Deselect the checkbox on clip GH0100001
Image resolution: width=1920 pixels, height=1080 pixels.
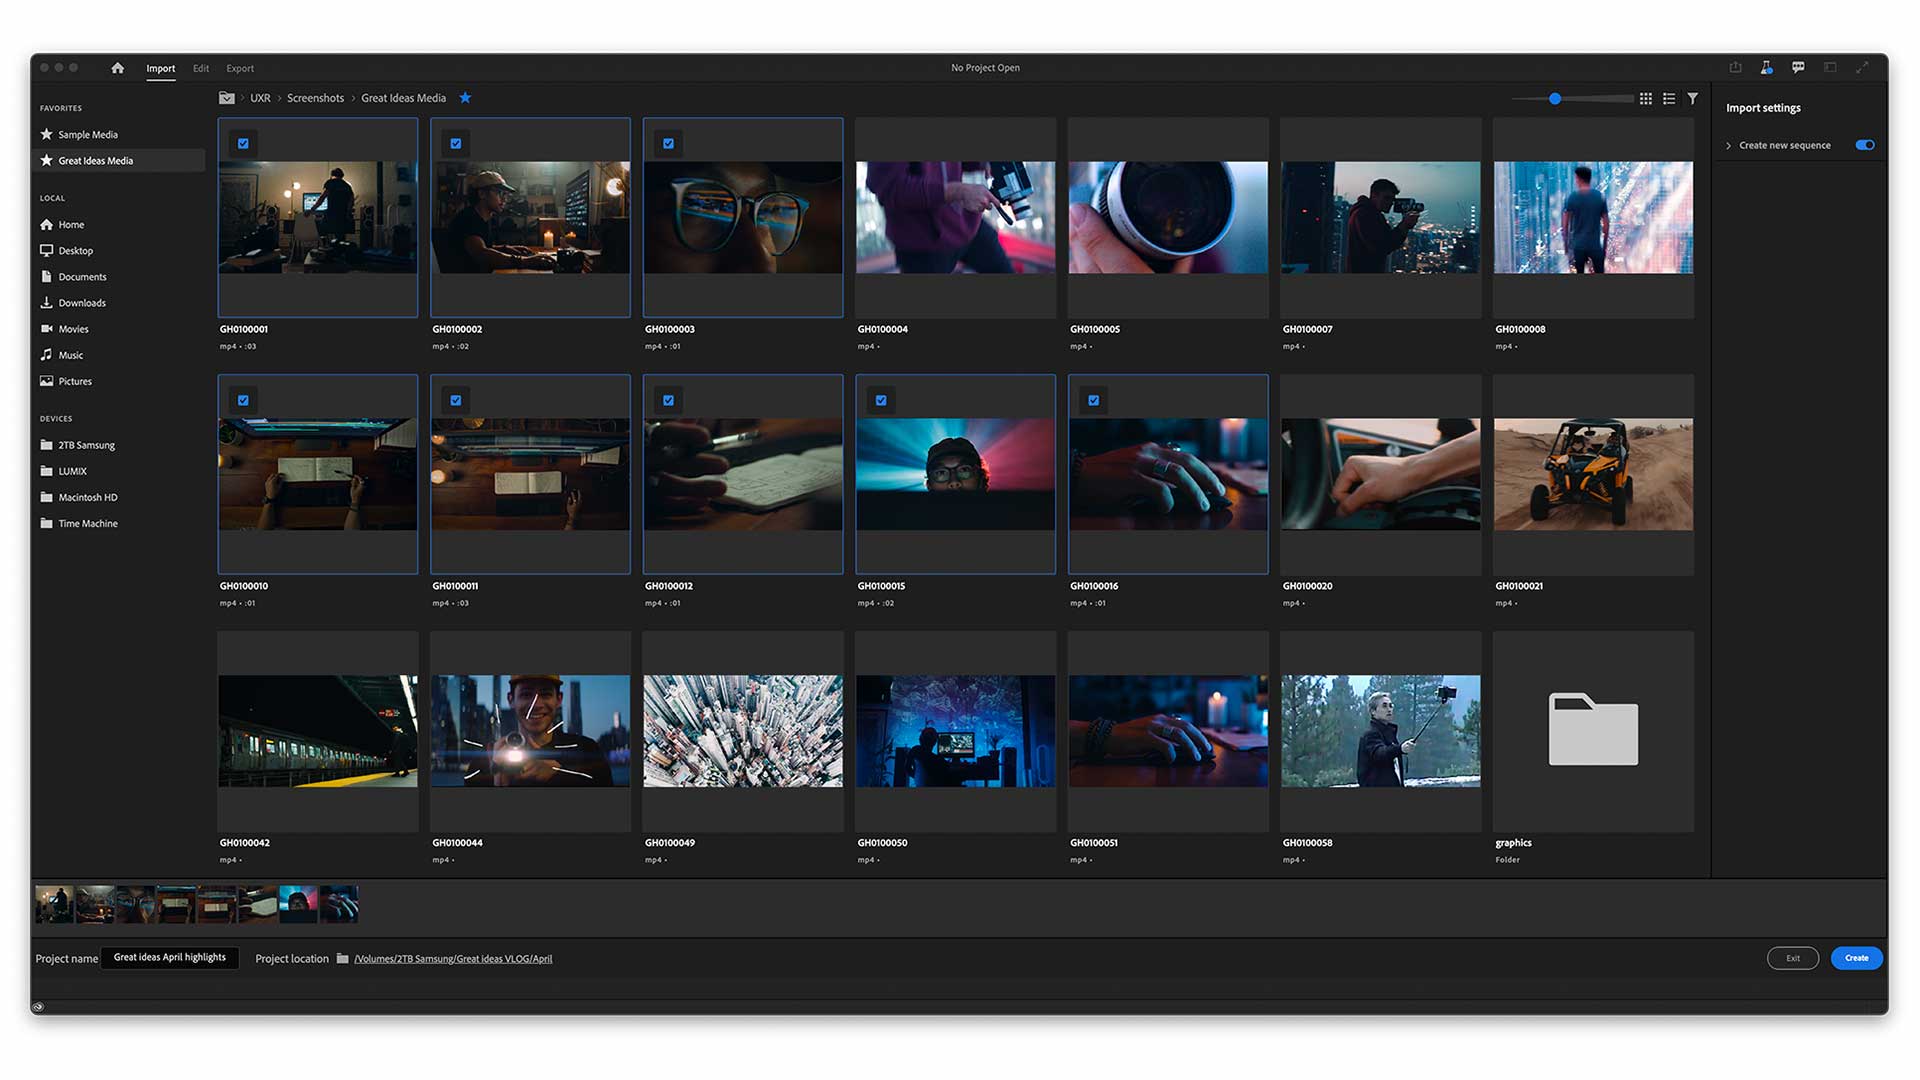(x=243, y=143)
